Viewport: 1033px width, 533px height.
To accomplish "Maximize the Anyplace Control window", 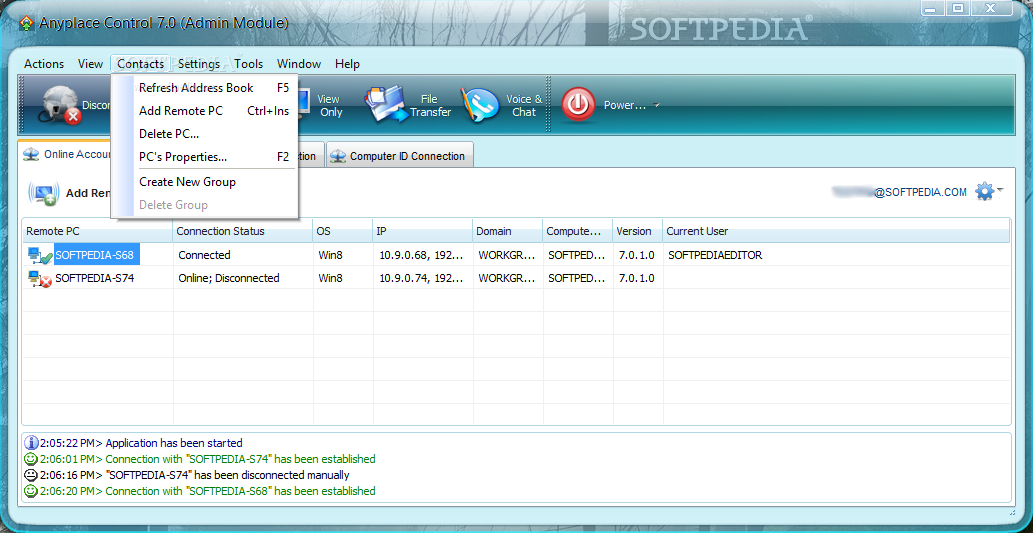I will tap(959, 9).
